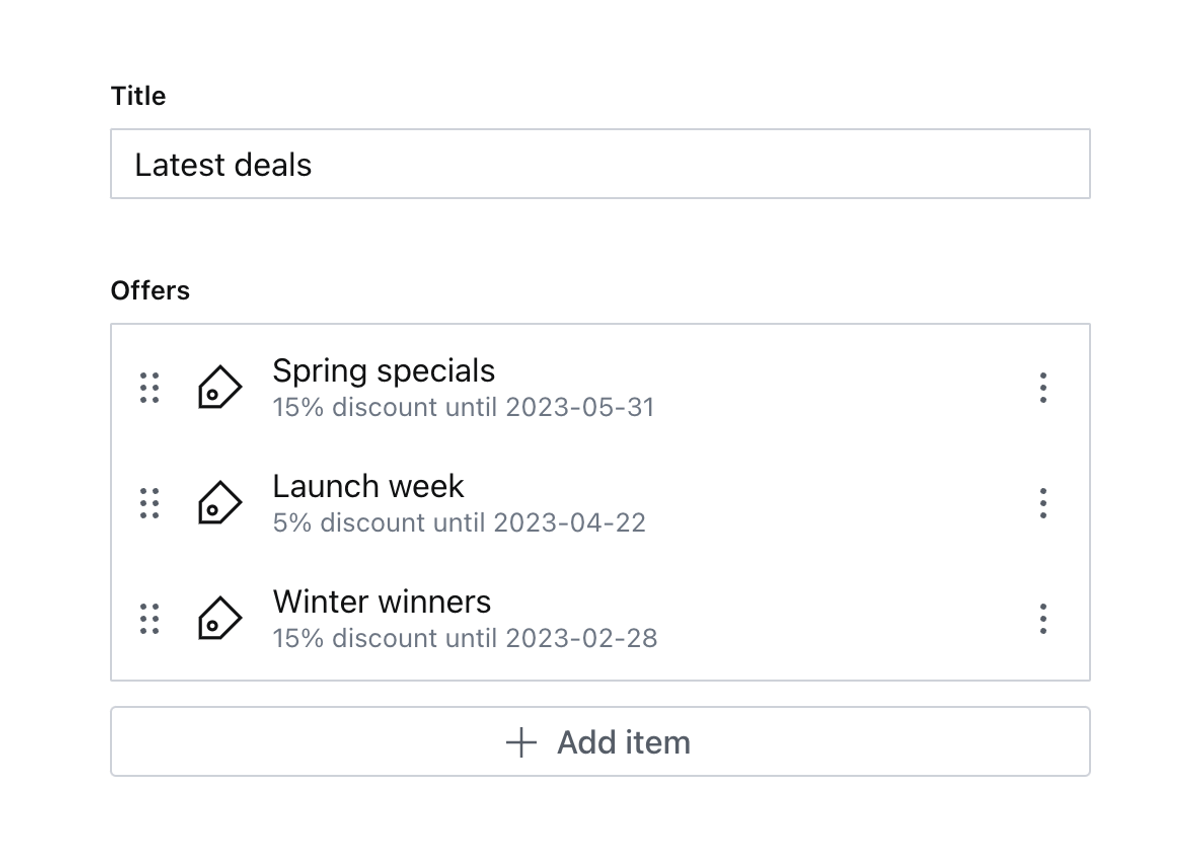
Task: Click the subtitle ending in 2023-05-31
Action: tap(463, 408)
